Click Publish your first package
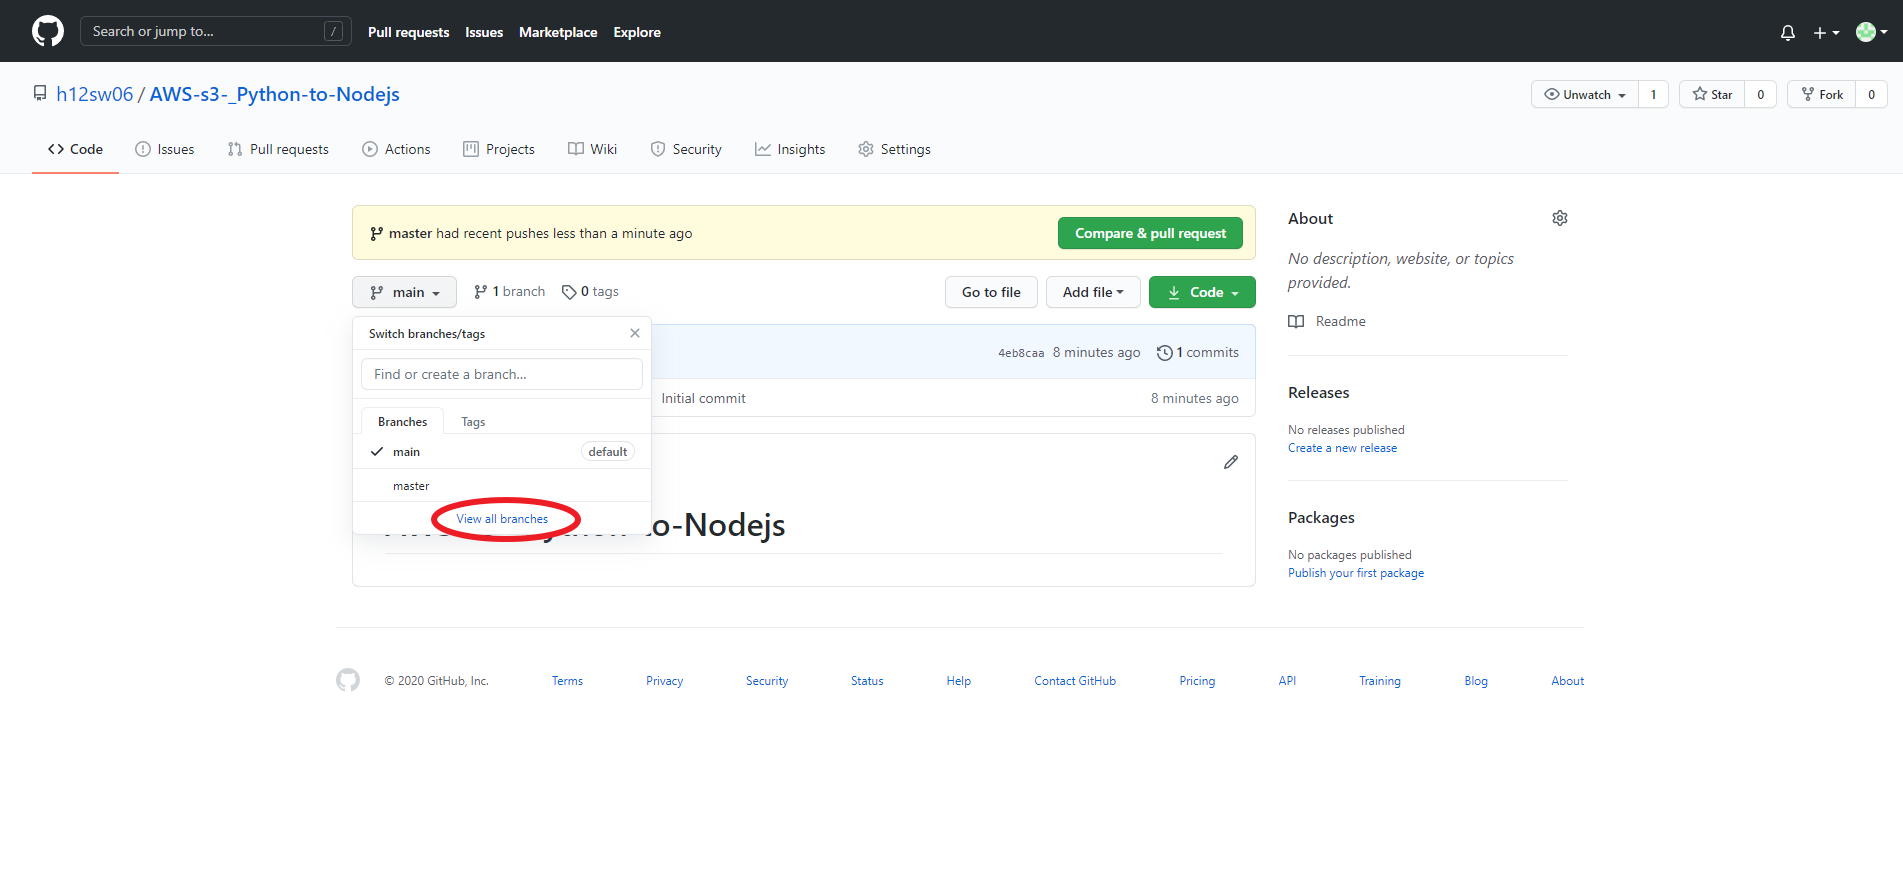 [1355, 573]
